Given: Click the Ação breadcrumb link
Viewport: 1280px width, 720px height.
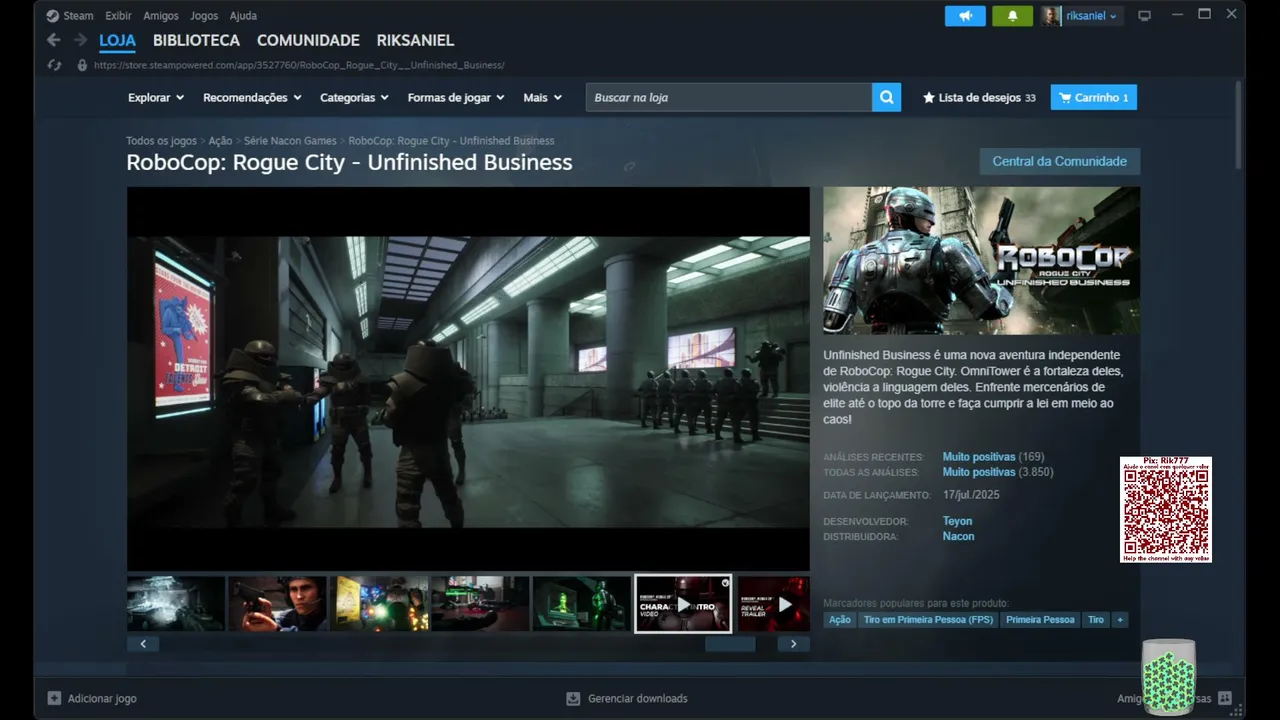Looking at the screenshot, I should [x=220, y=141].
